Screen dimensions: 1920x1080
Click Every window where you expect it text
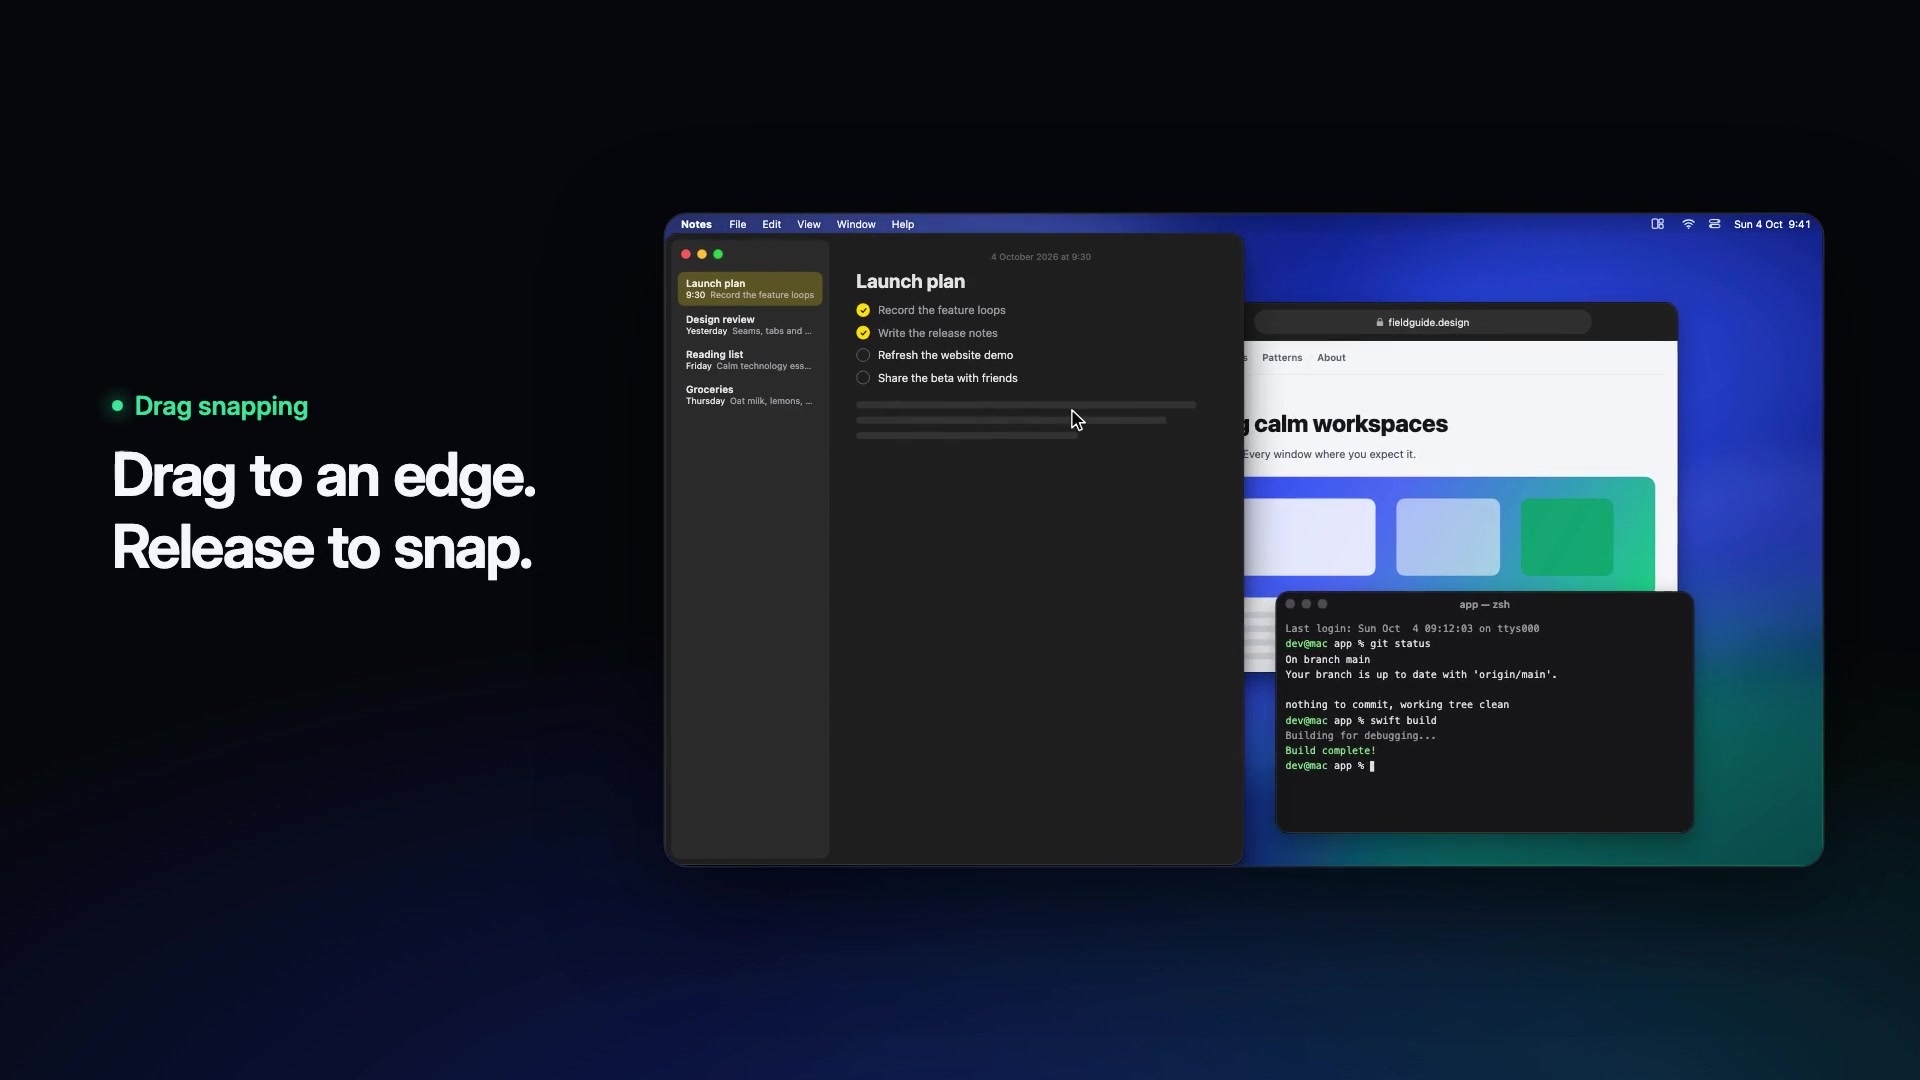[x=1330, y=454]
